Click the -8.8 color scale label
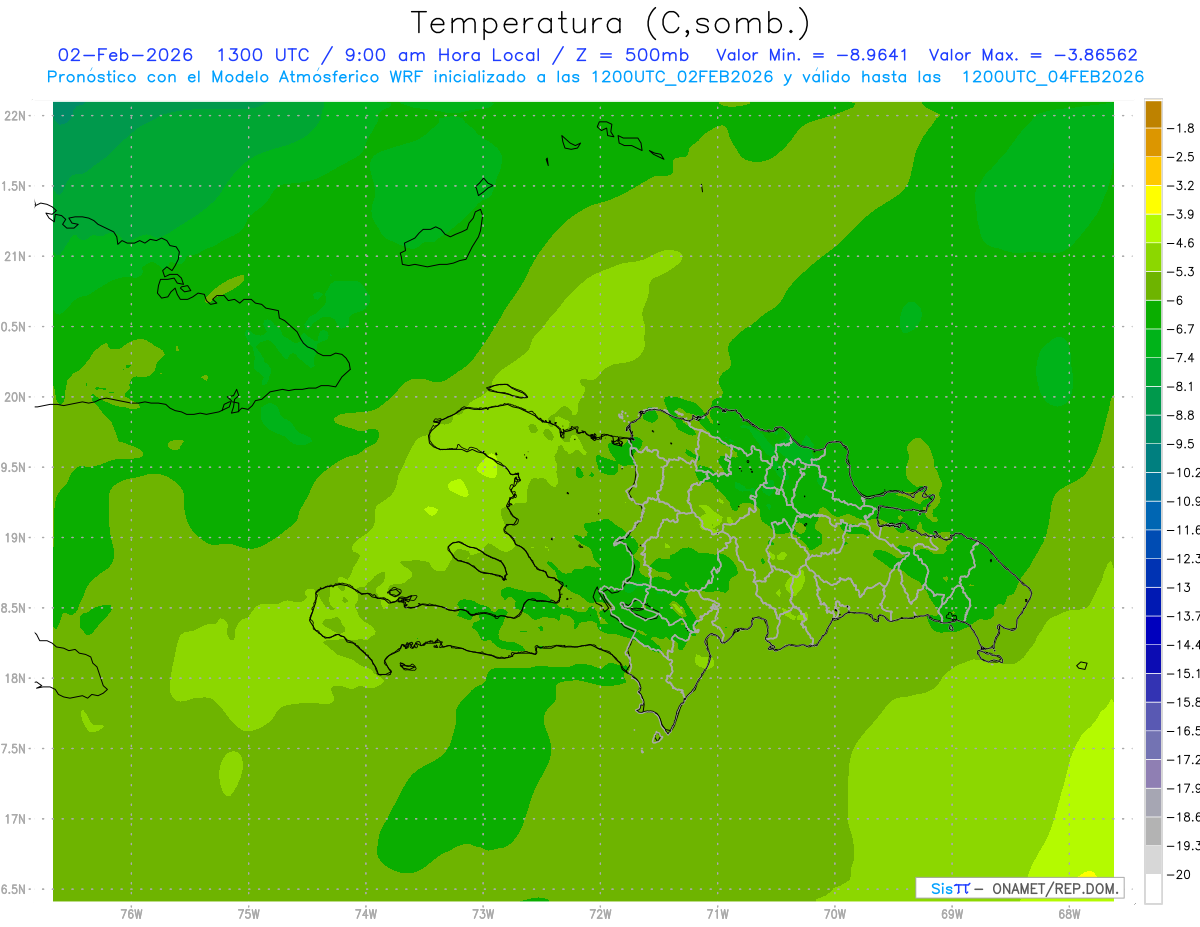The height and width of the screenshot is (927, 1200). (x=1181, y=415)
